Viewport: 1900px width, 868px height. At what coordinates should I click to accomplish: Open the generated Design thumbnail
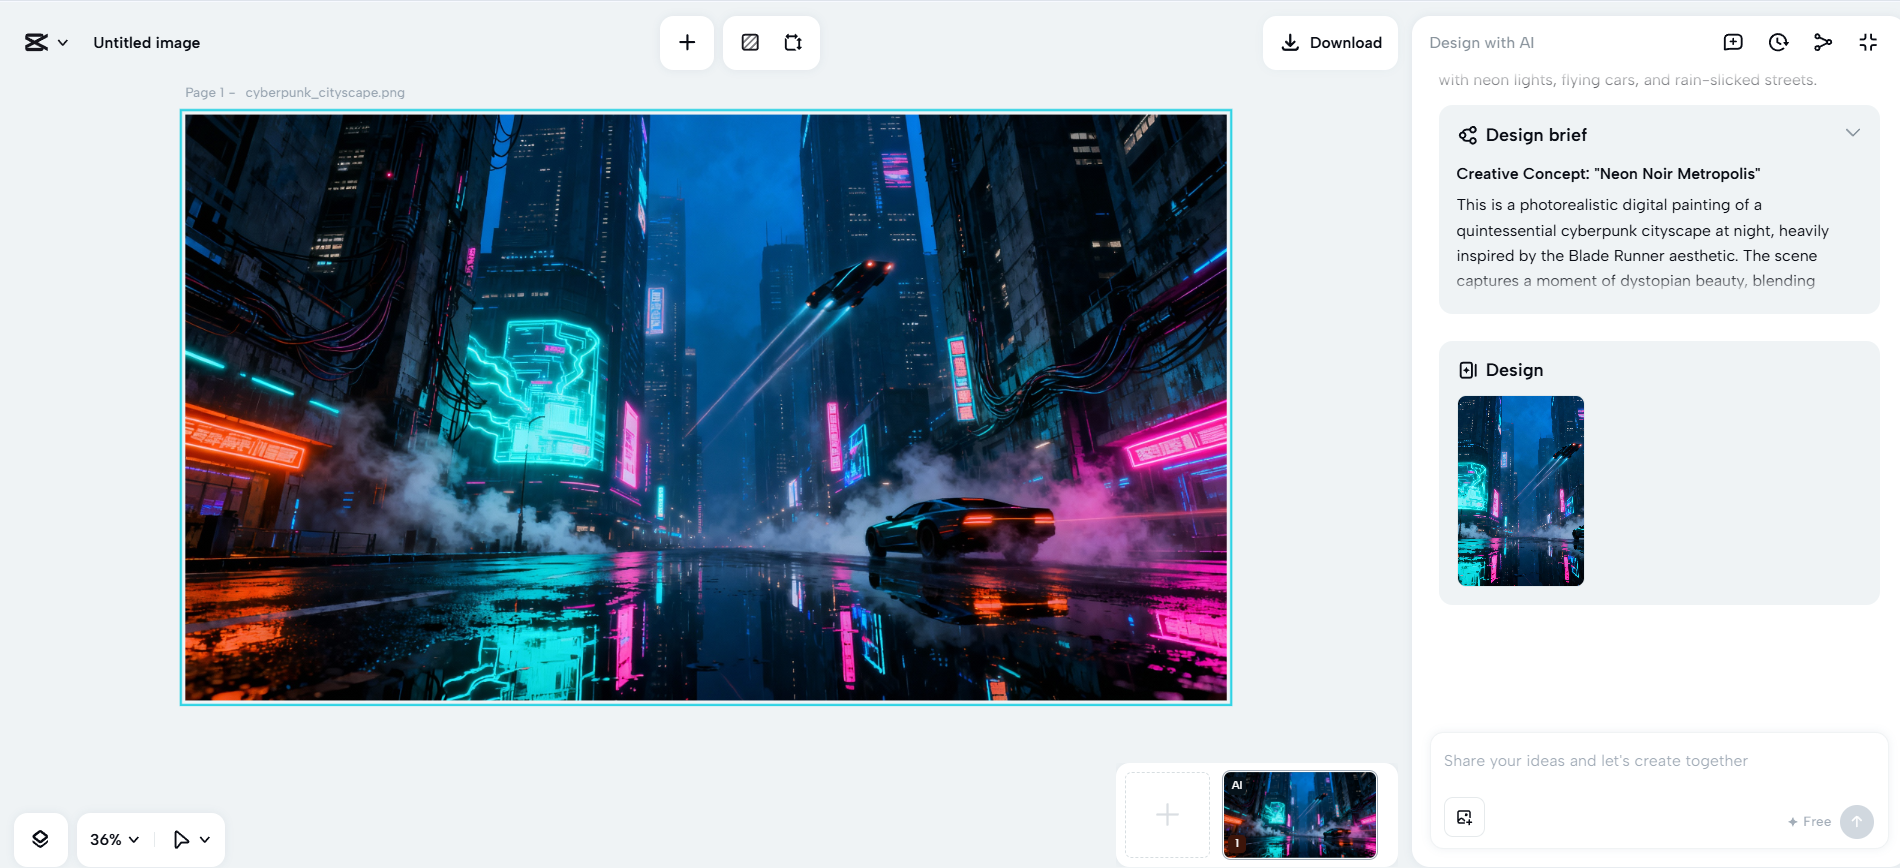point(1521,491)
